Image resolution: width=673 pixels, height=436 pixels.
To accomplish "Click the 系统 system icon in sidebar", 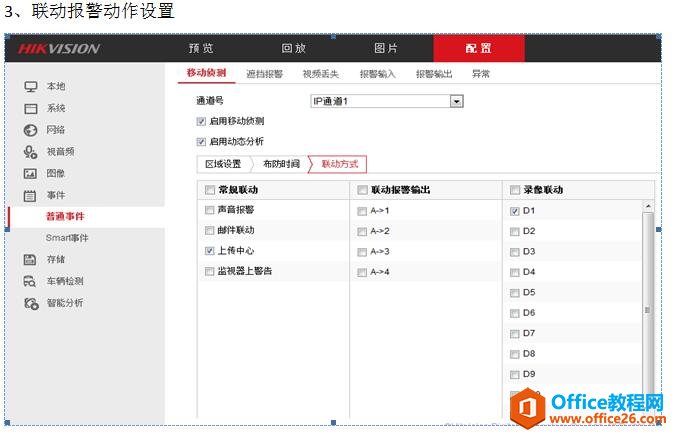I will click(30, 108).
